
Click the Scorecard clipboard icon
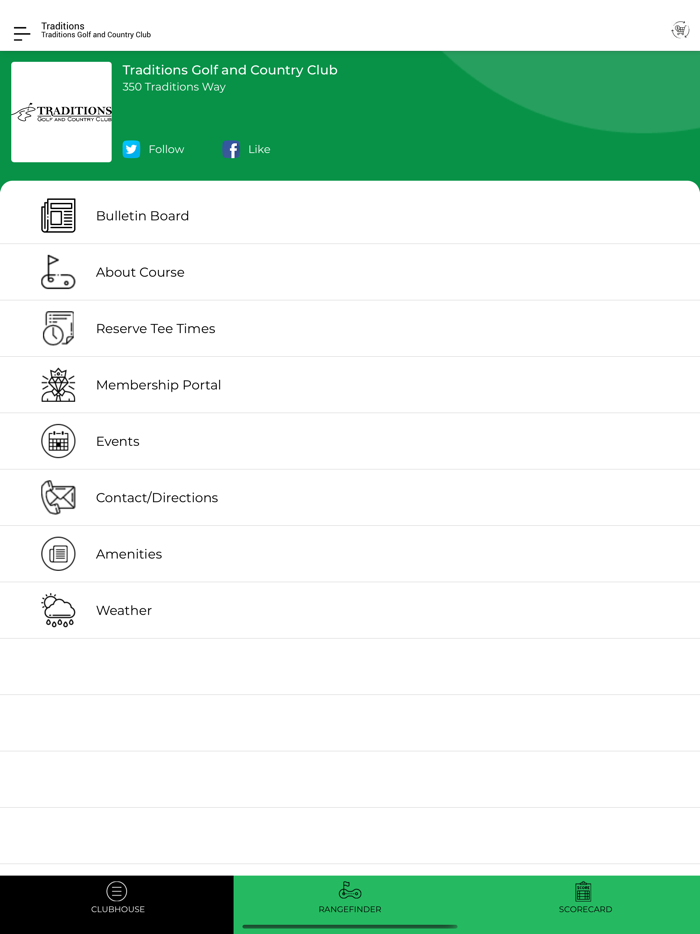[x=583, y=891]
